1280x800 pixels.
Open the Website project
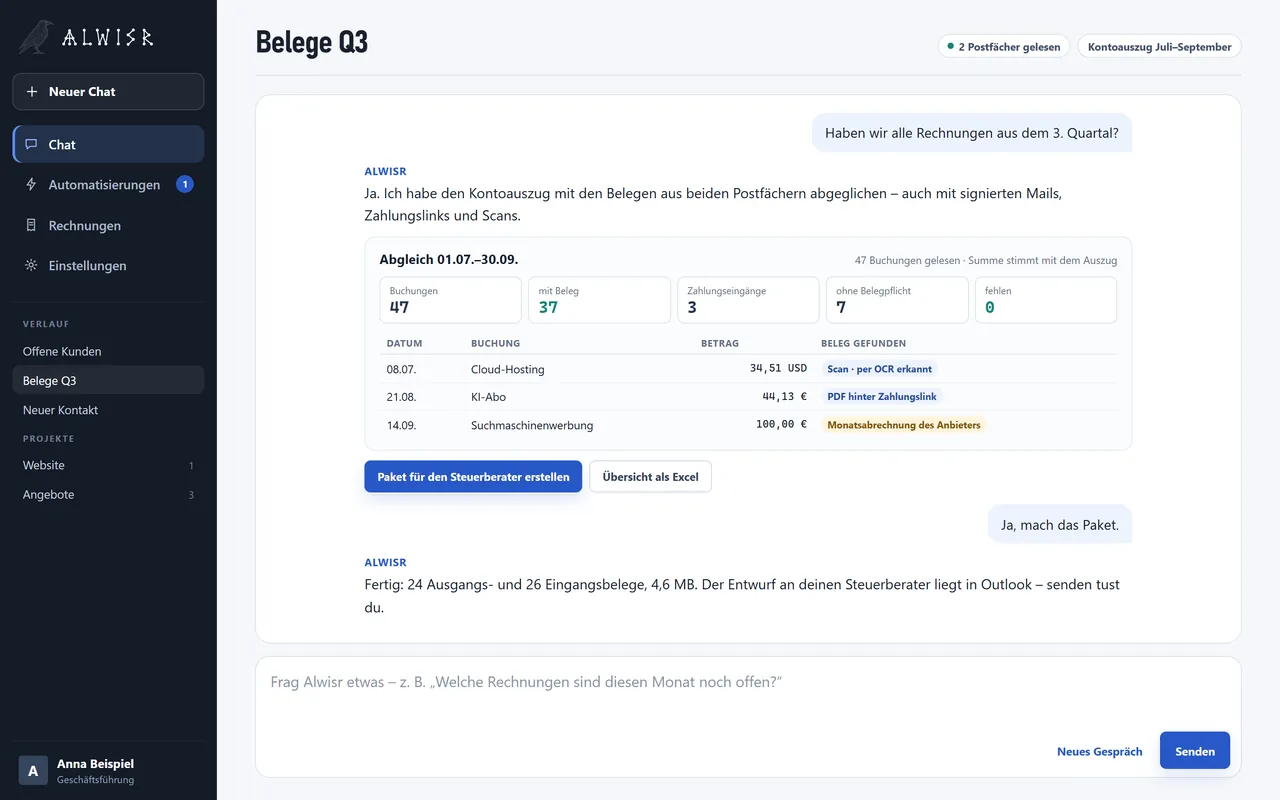coord(108,465)
